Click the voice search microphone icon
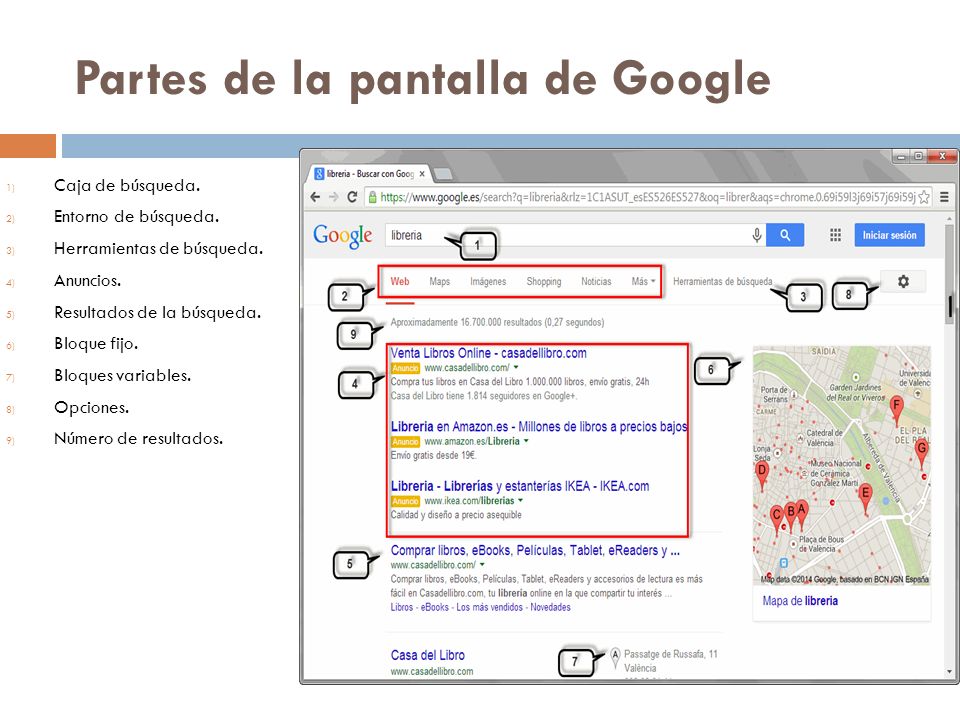This screenshot has width=960, height=720. pyautogui.click(x=757, y=235)
